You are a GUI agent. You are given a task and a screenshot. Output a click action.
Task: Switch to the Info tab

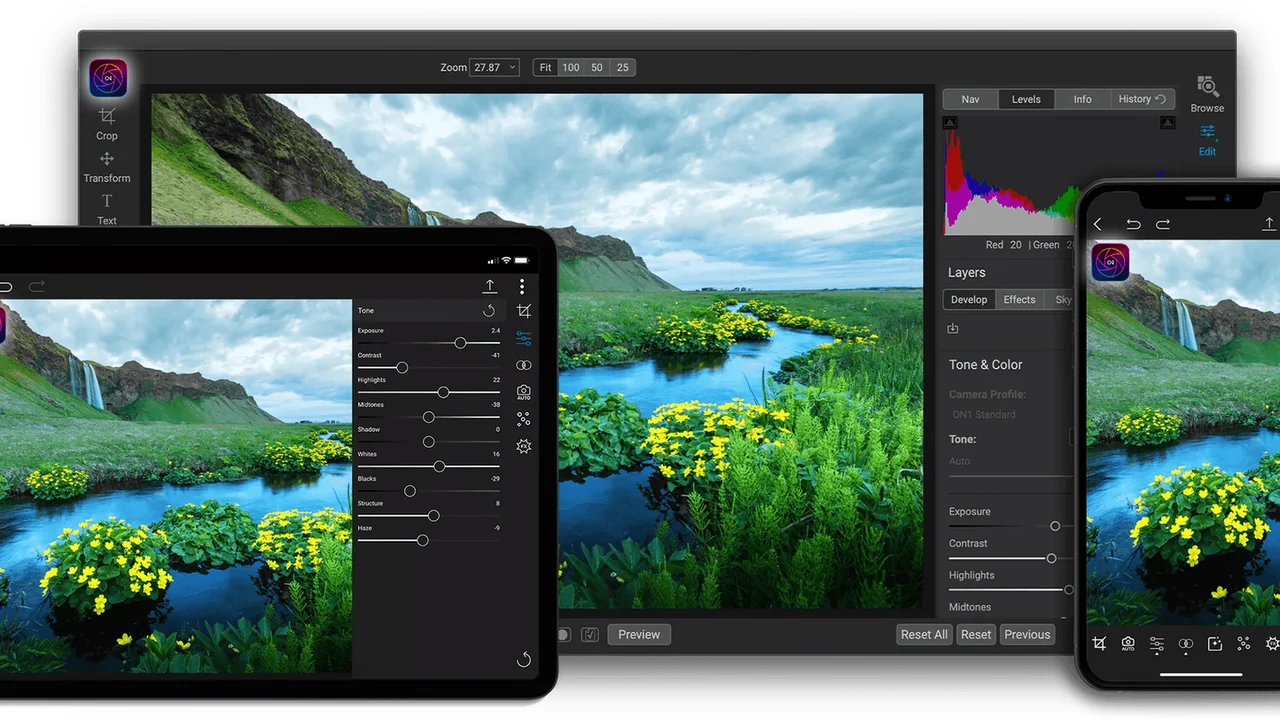tap(1082, 99)
